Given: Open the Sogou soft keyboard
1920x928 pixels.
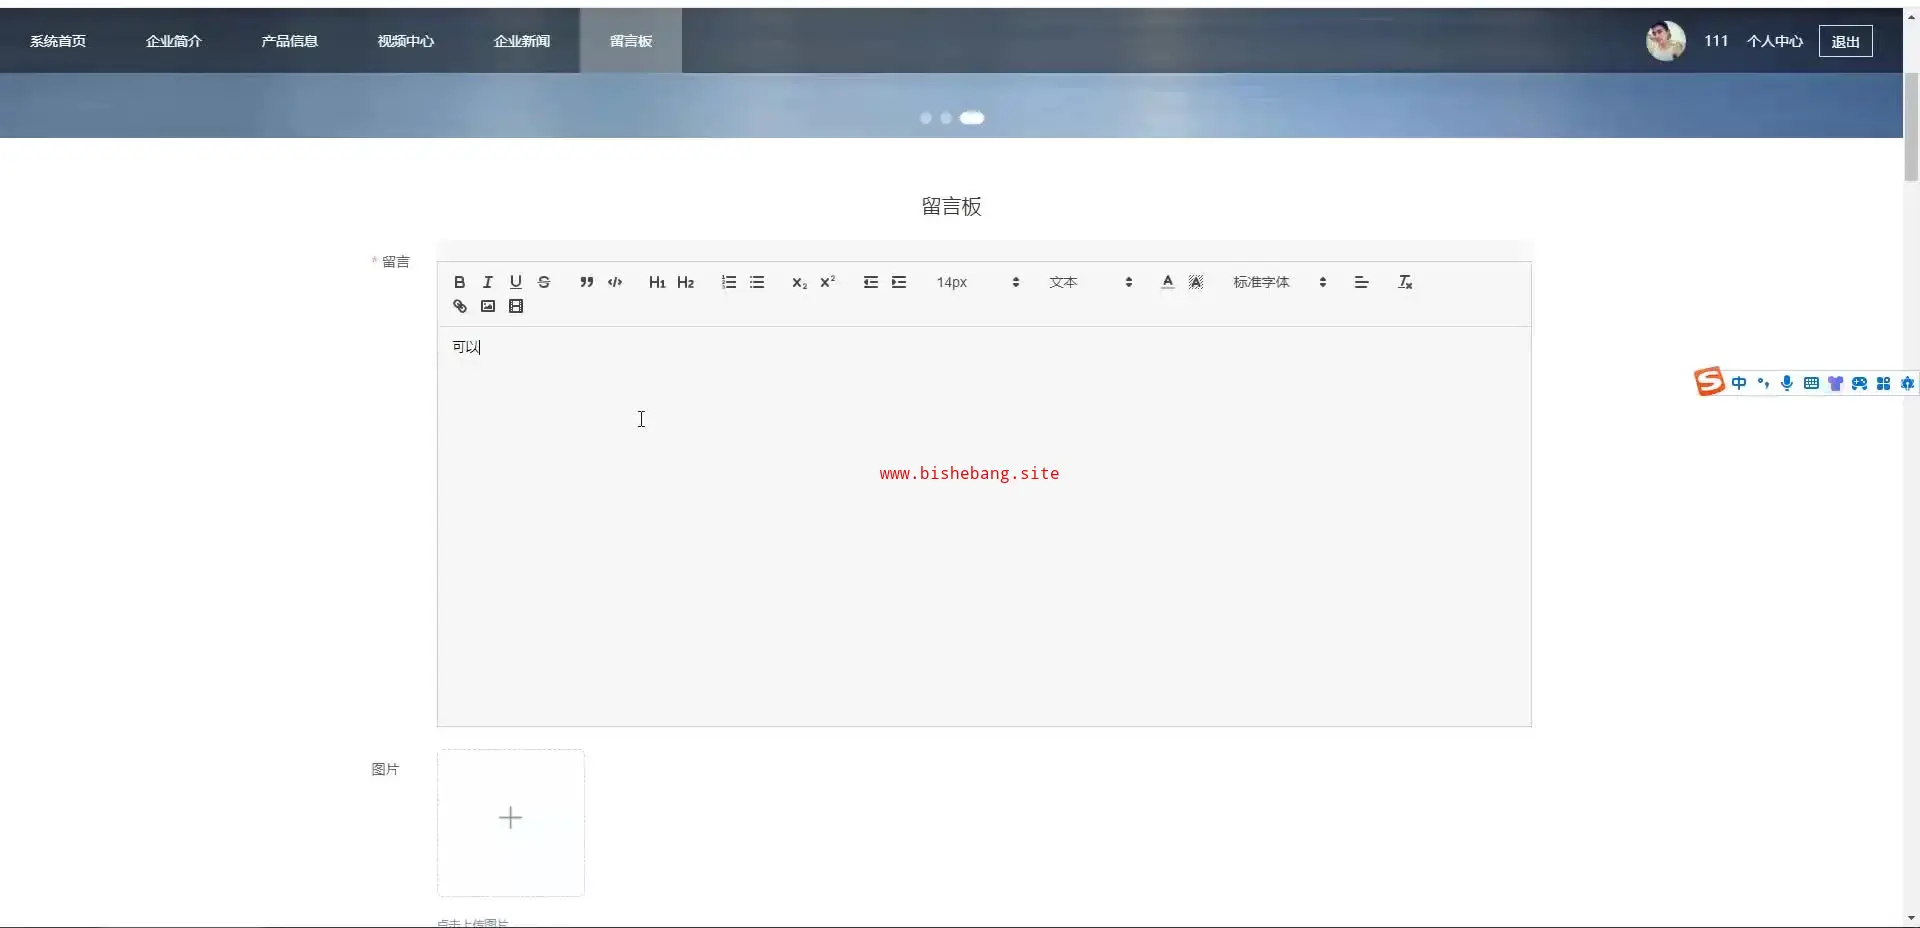Looking at the screenshot, I should pyautogui.click(x=1811, y=383).
